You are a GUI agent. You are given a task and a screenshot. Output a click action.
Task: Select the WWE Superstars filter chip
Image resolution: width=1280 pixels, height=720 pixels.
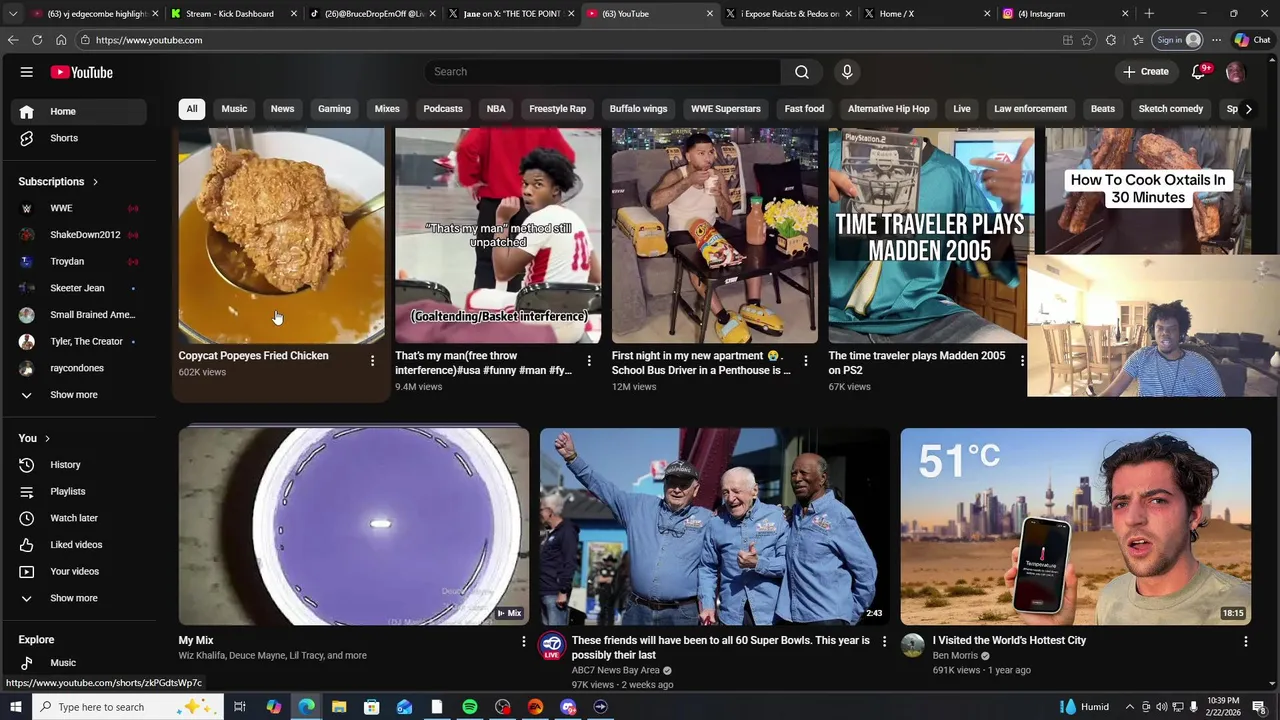tap(726, 109)
